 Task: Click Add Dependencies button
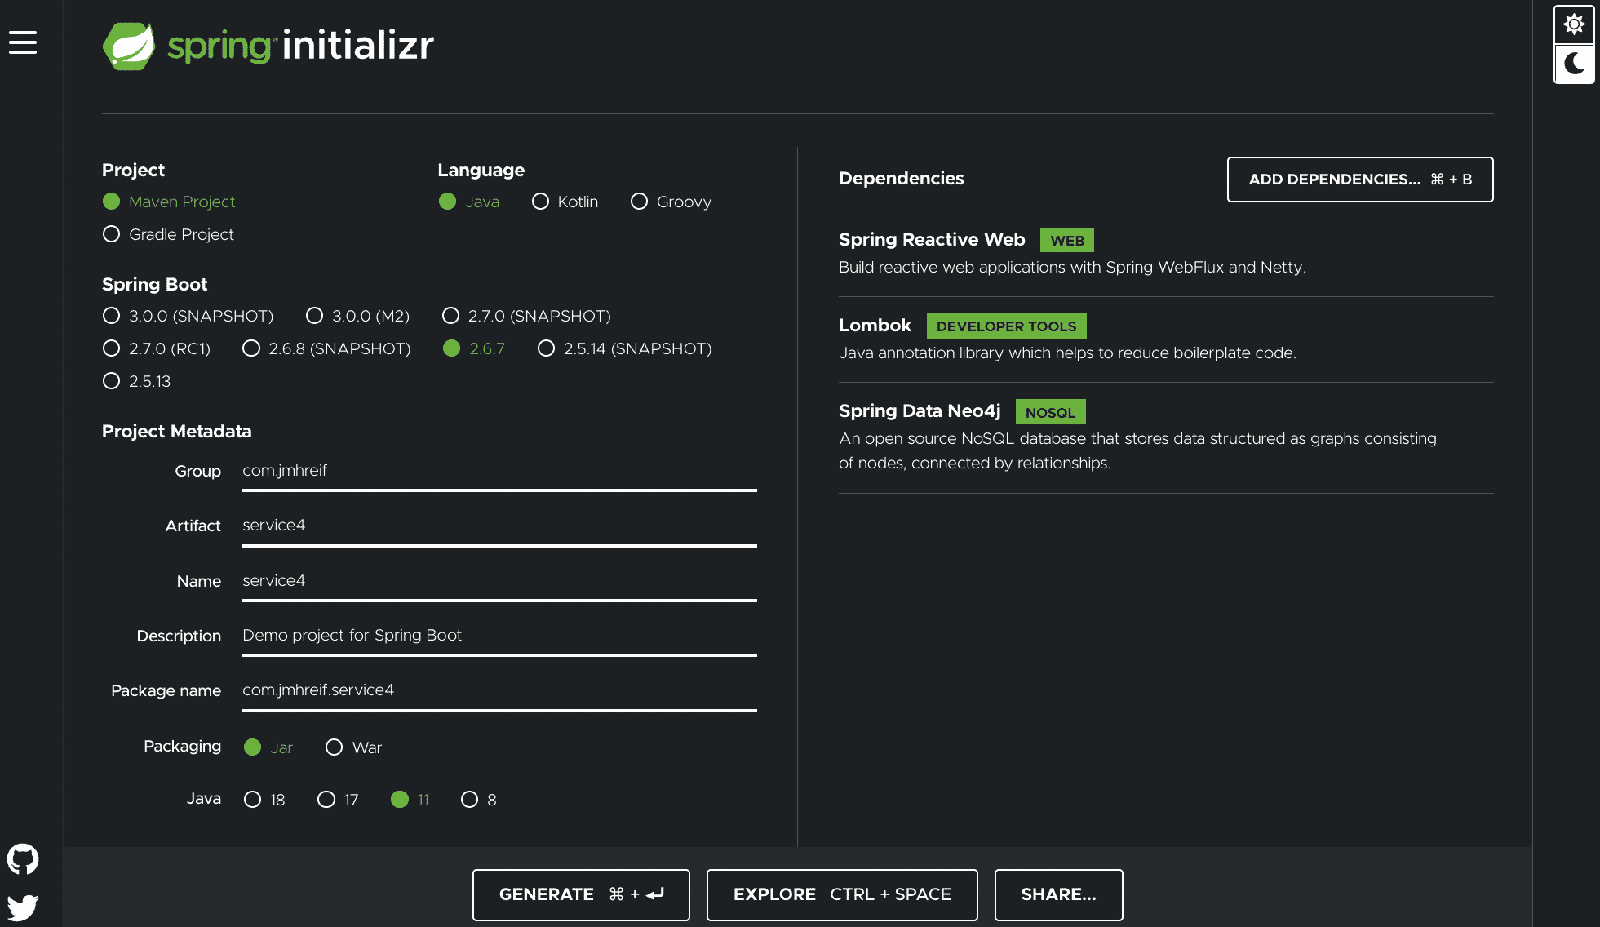click(x=1360, y=180)
